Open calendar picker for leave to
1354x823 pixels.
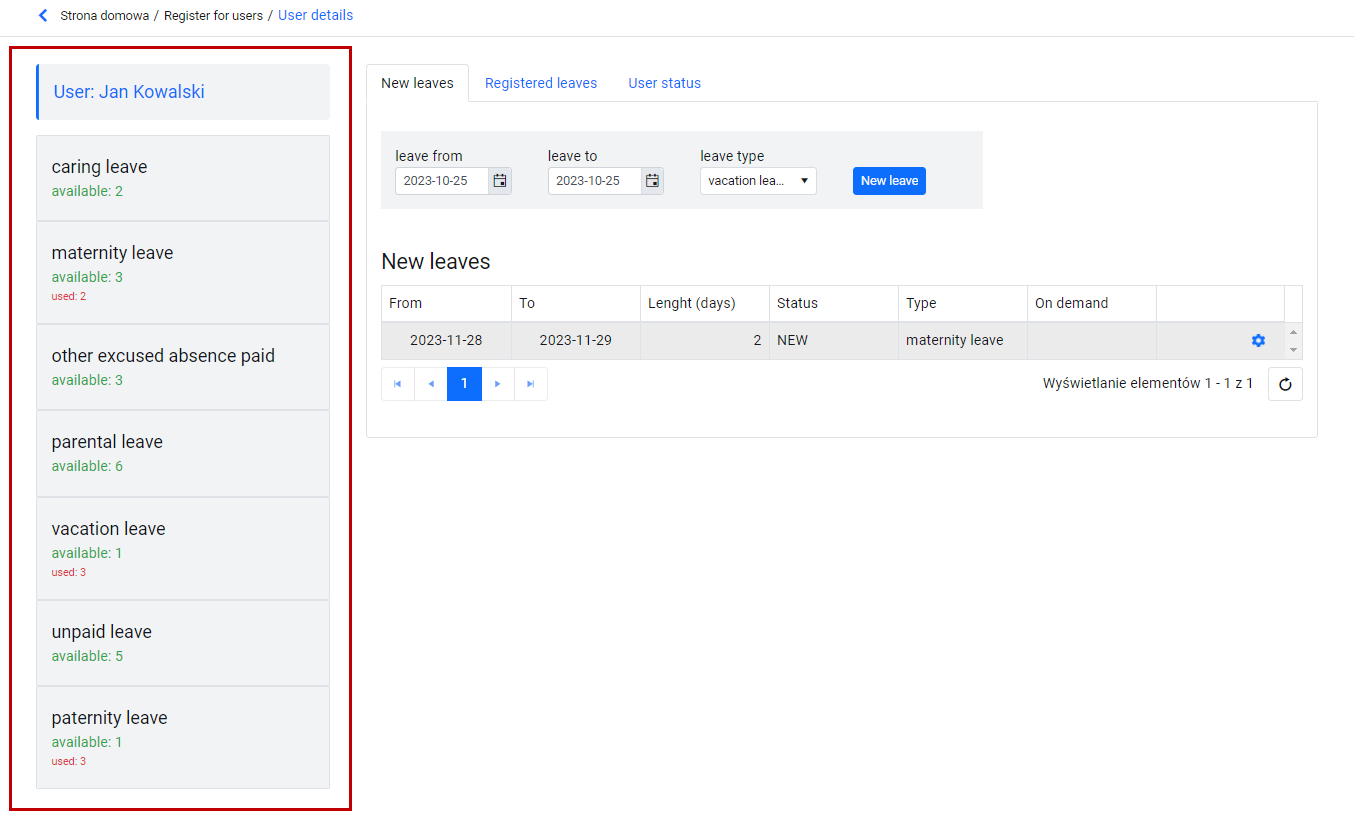(x=652, y=181)
